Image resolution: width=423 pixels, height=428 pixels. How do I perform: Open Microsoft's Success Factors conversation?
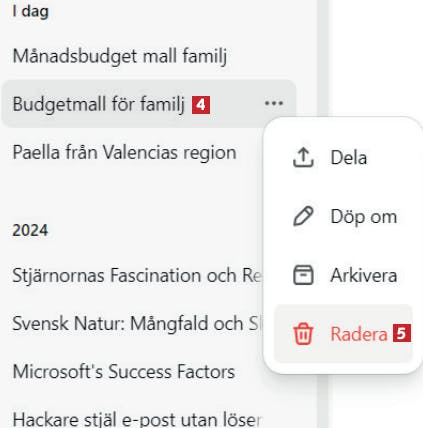124,372
